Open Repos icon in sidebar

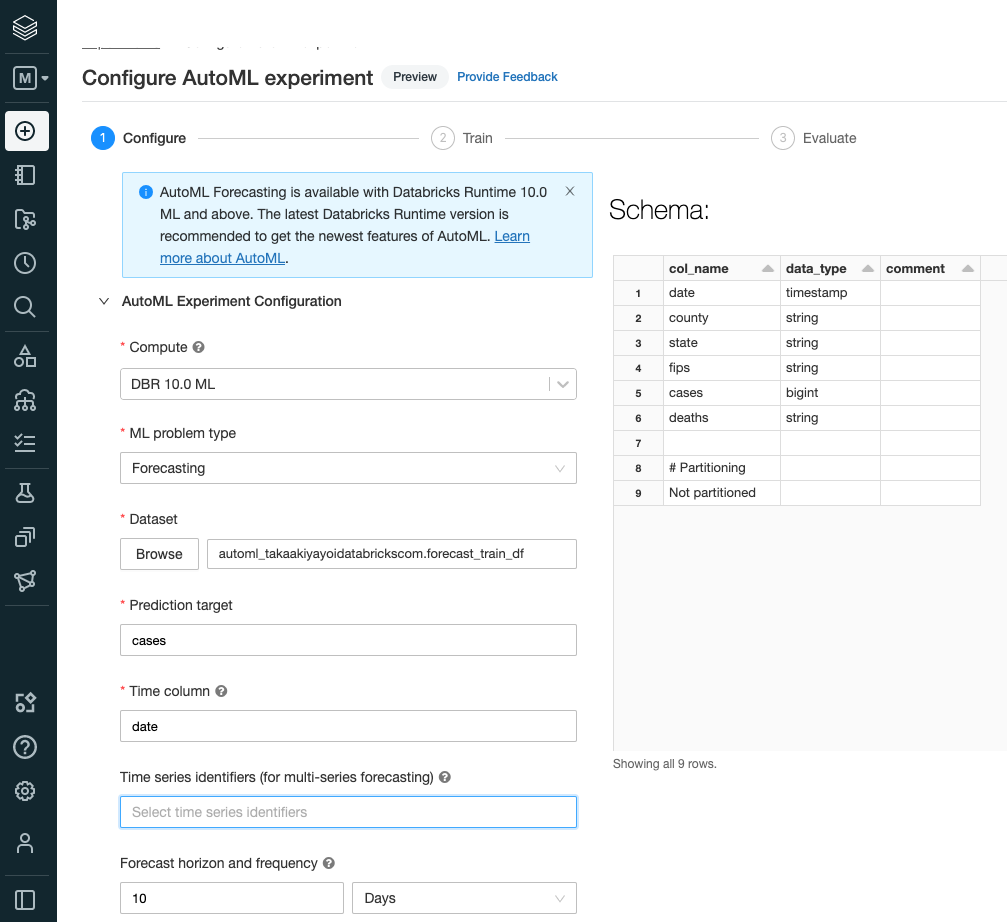pyautogui.click(x=25, y=219)
